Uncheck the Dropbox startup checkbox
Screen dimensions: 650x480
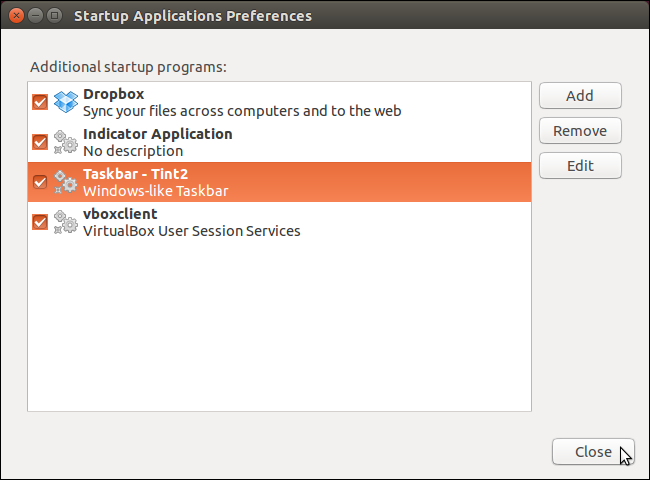click(40, 102)
